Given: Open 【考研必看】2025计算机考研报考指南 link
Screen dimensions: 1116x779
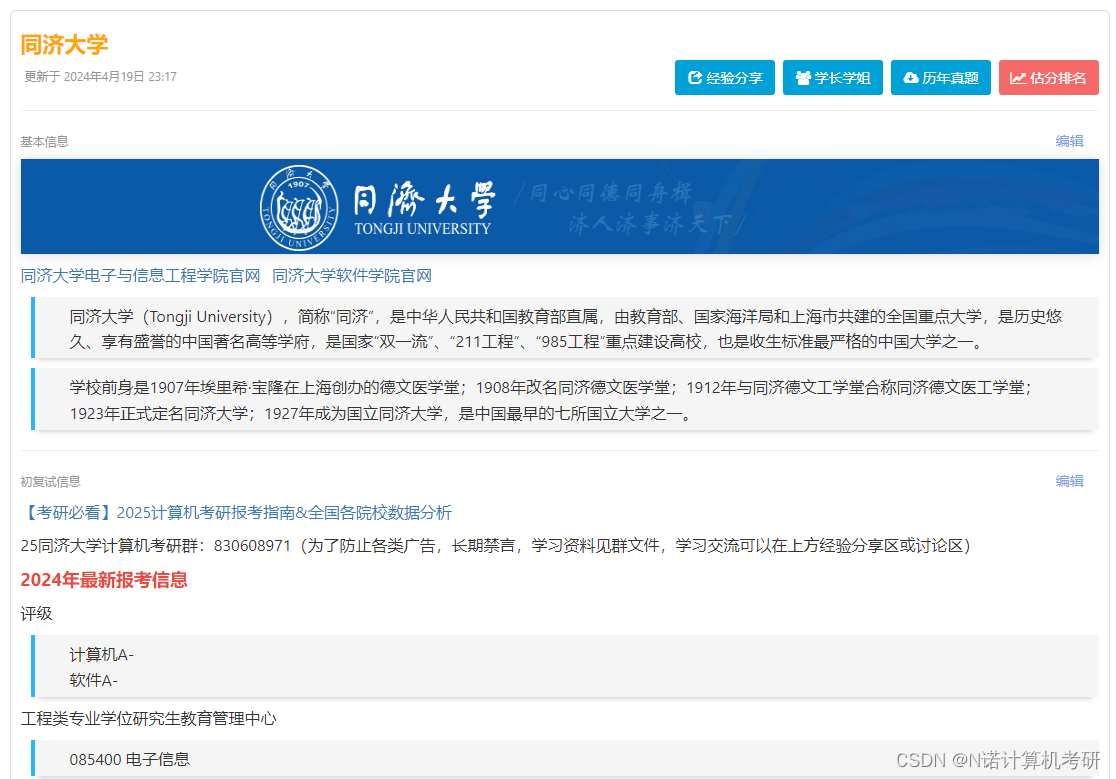Looking at the screenshot, I should coord(236,513).
